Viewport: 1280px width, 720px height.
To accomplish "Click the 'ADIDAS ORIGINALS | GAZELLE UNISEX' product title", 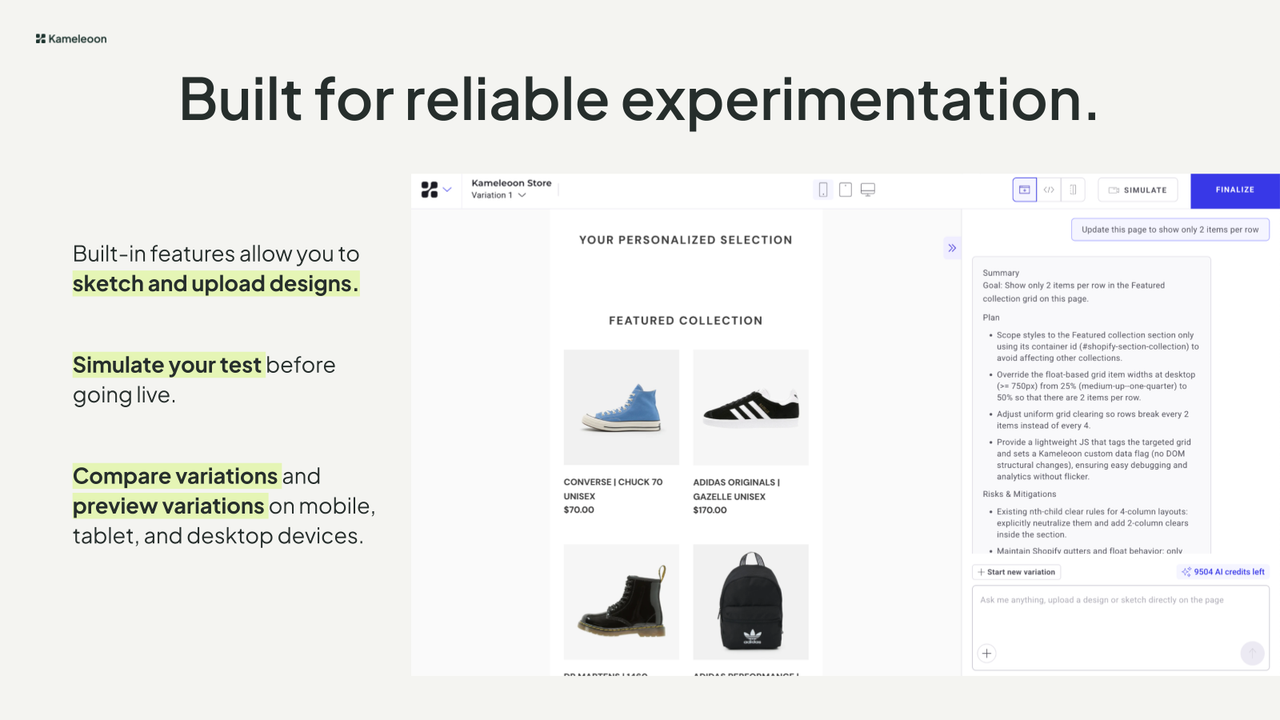I will [x=736, y=489].
